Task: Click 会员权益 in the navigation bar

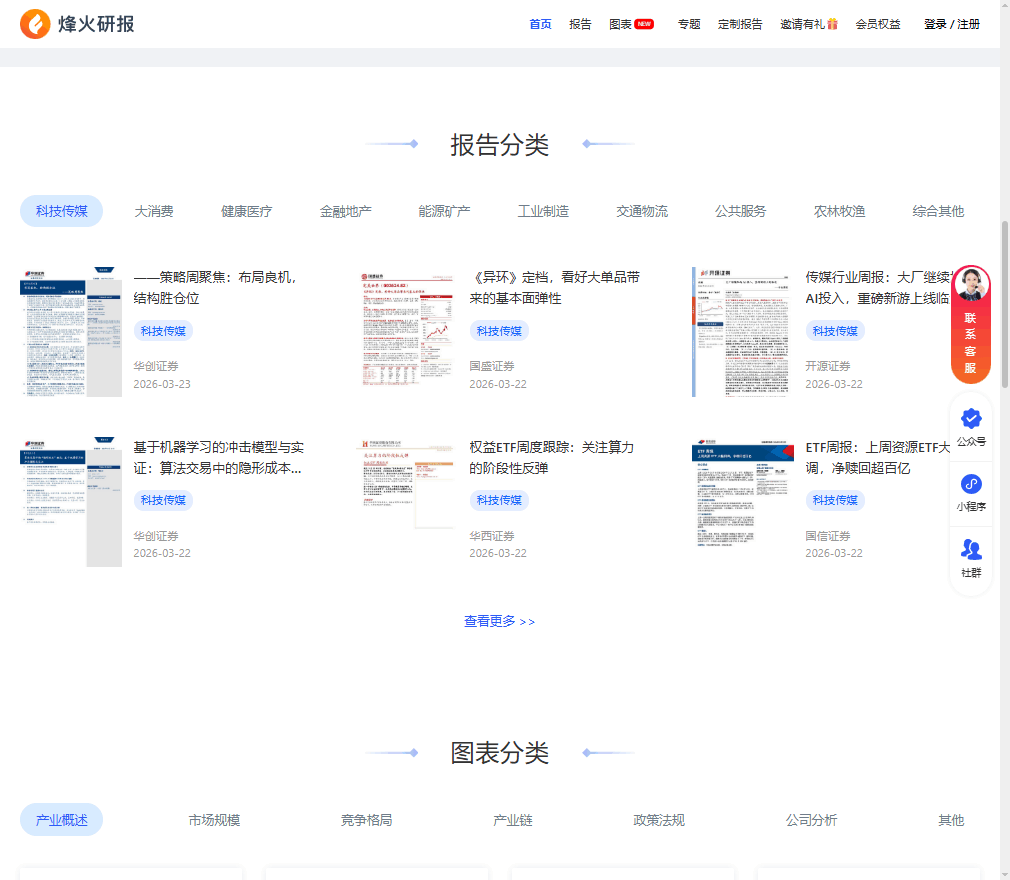Action: pyautogui.click(x=878, y=23)
